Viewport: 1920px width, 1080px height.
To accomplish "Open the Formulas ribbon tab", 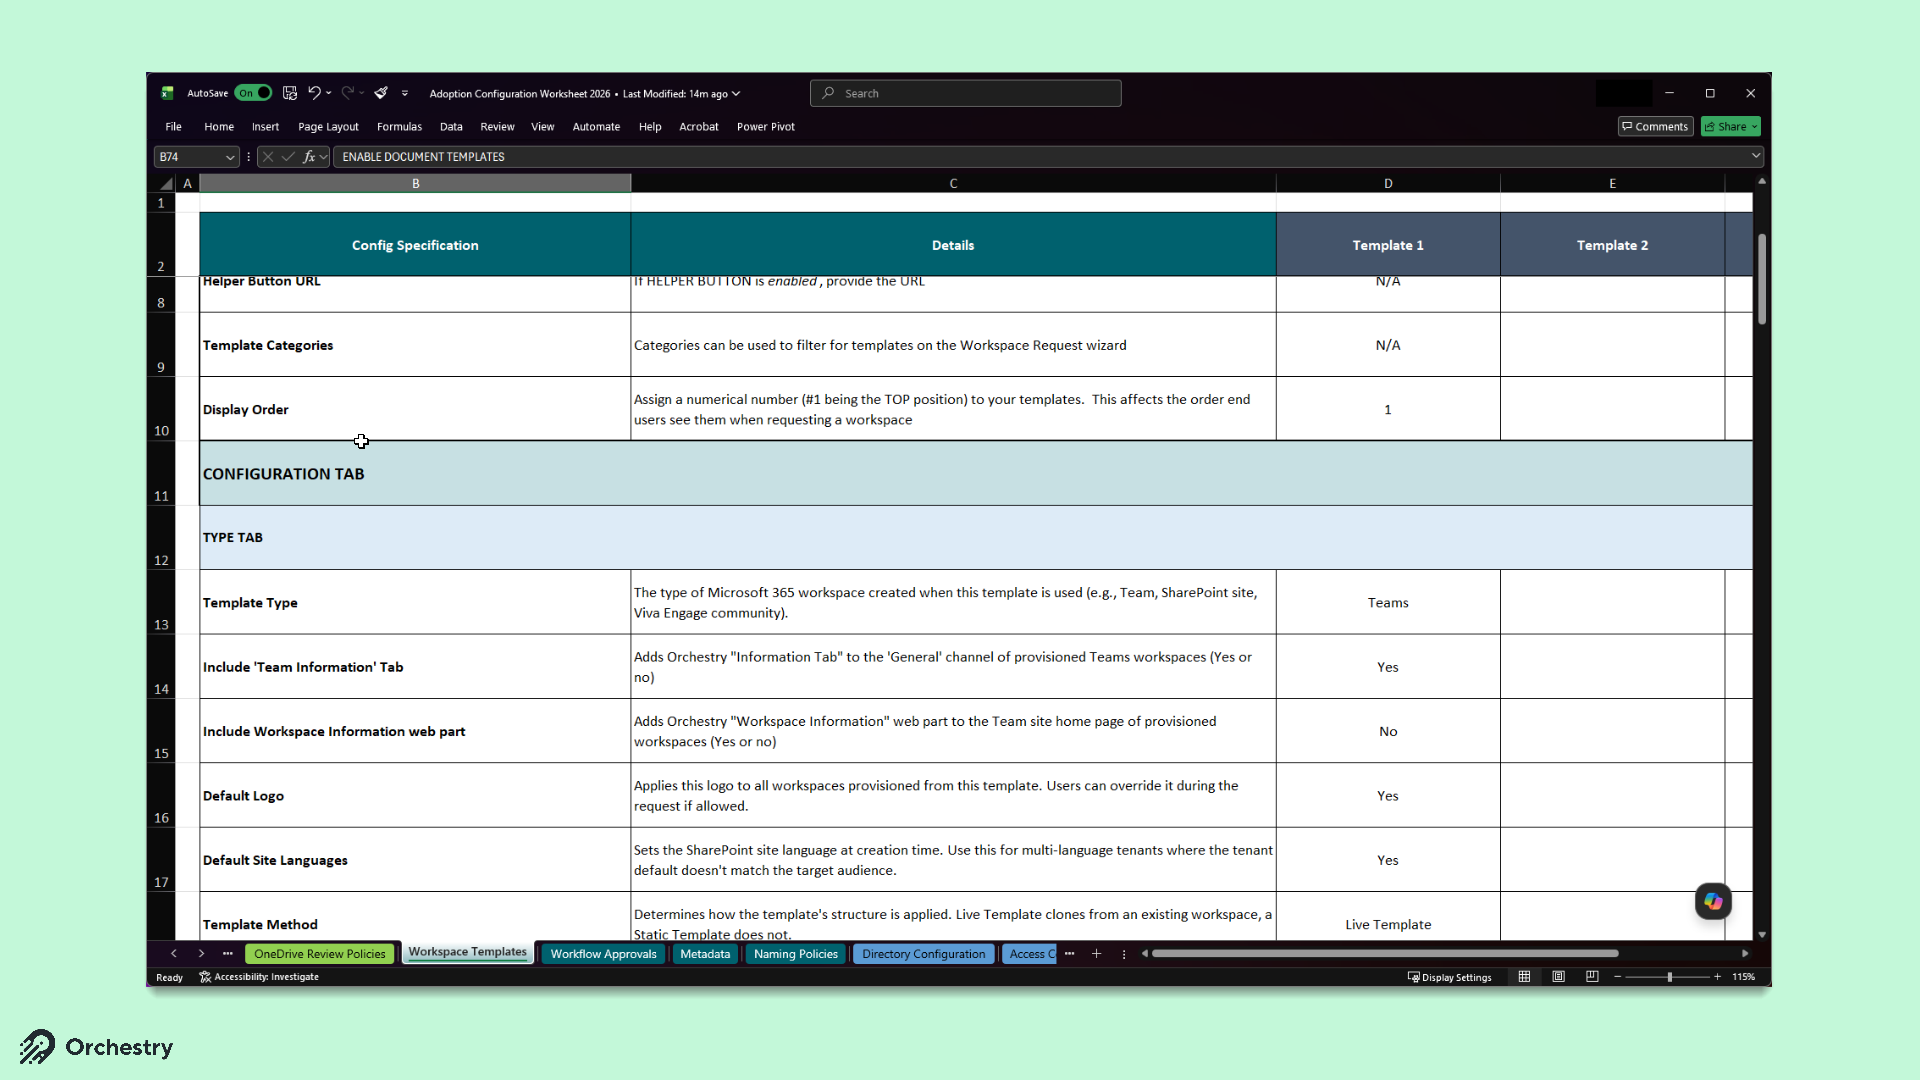I will click(399, 127).
